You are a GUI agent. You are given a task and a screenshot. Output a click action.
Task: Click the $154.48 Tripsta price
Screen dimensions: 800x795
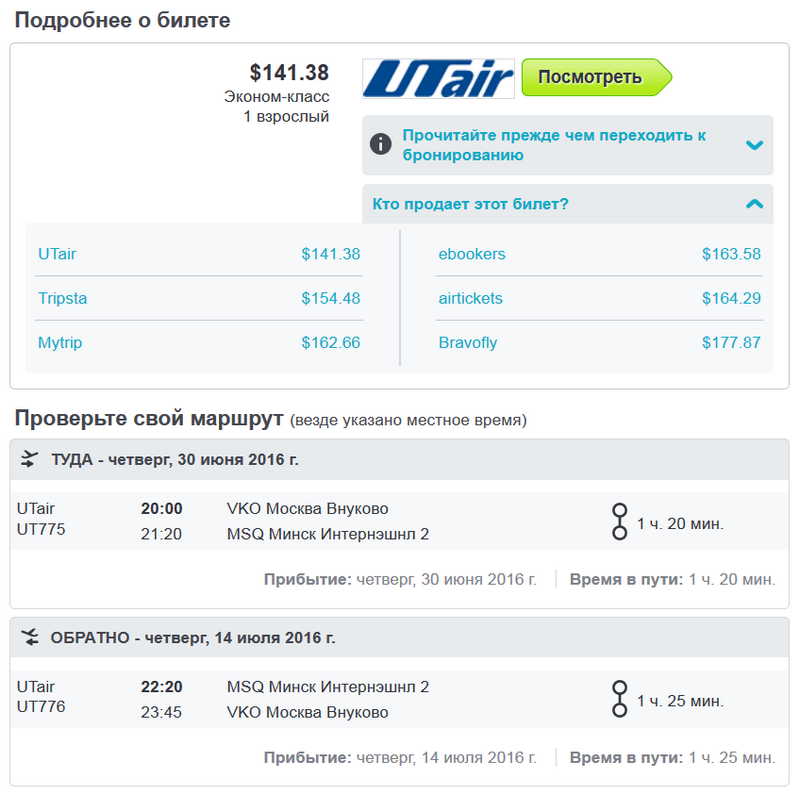click(331, 298)
